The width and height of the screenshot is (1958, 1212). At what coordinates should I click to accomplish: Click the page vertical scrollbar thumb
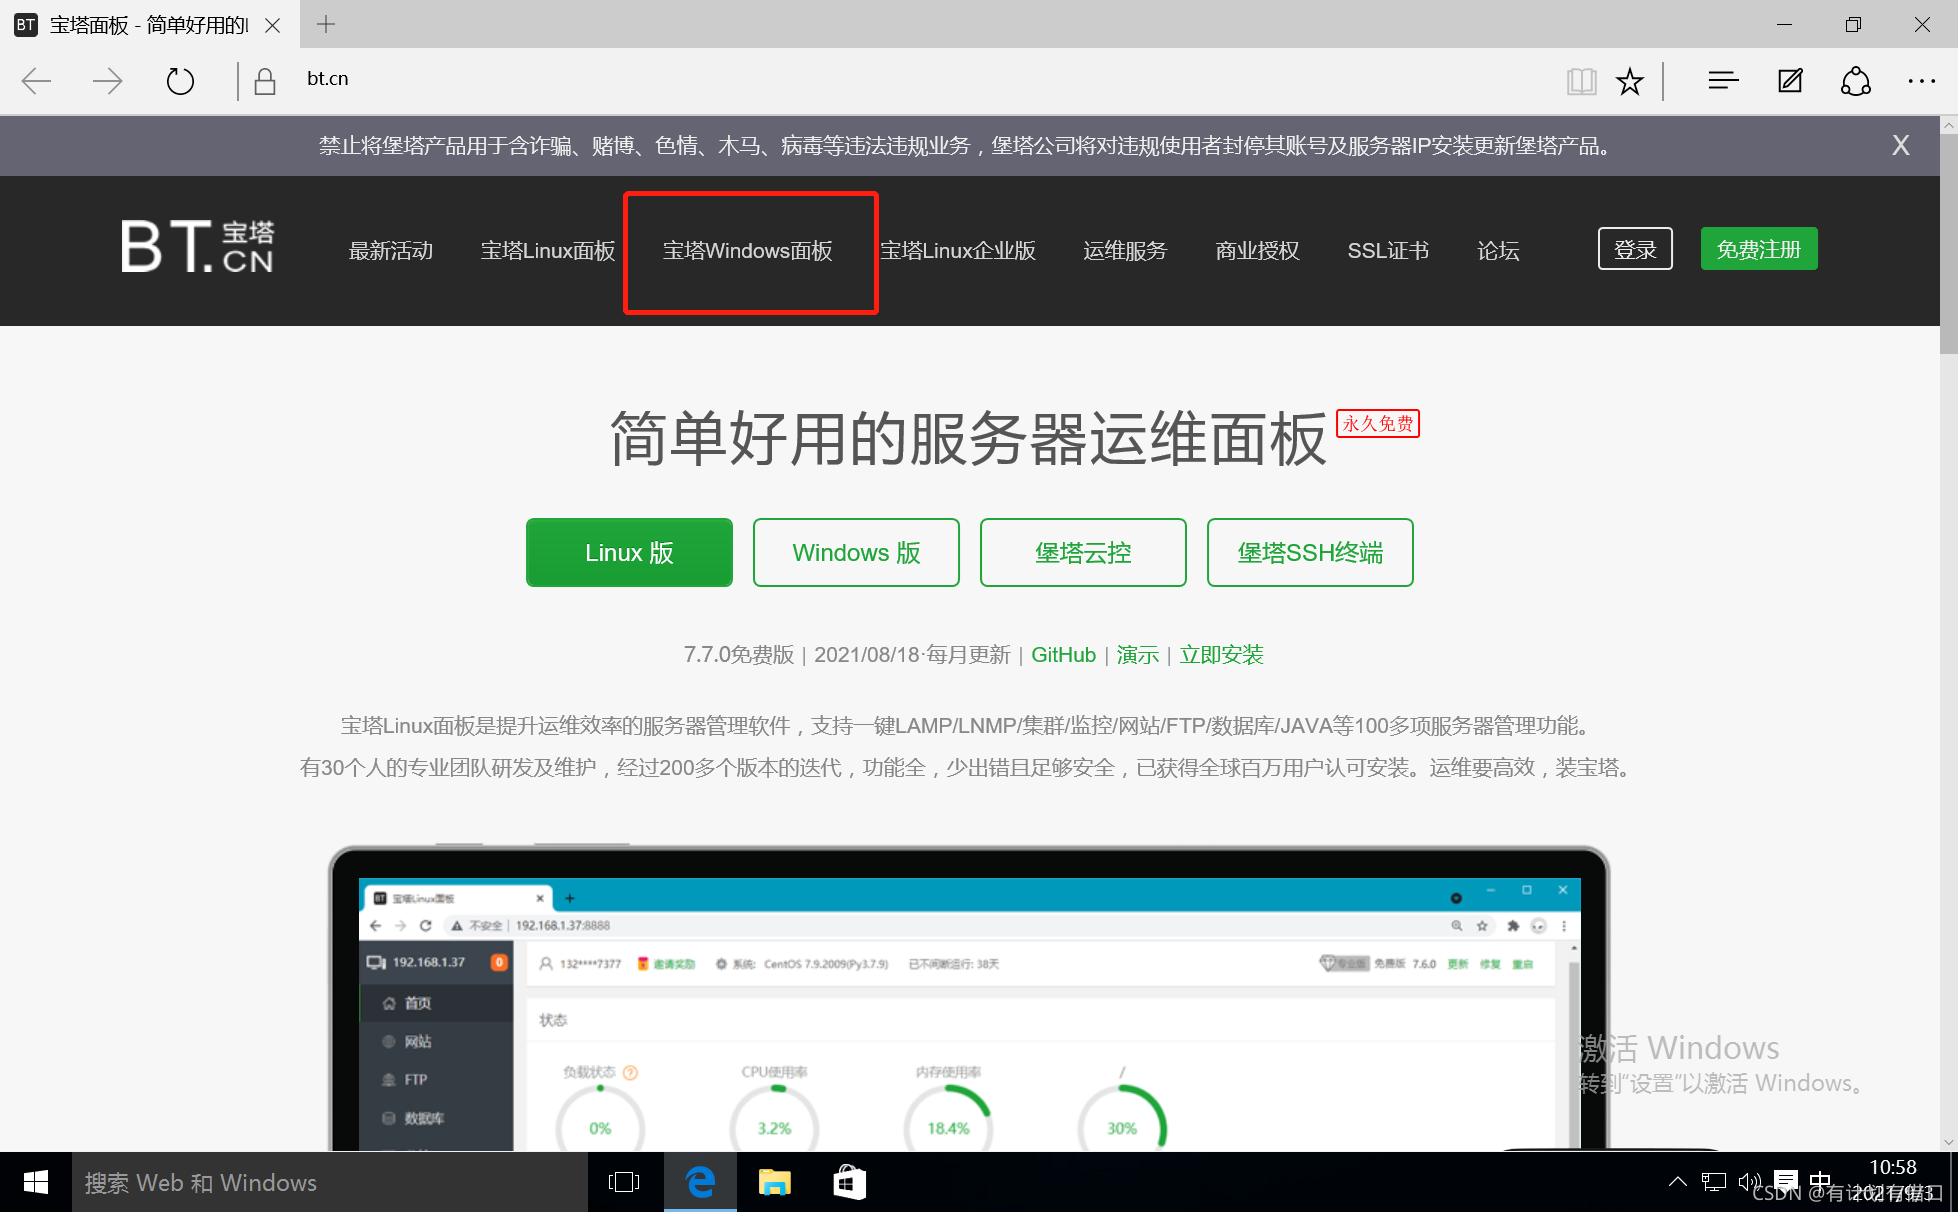[x=1948, y=245]
